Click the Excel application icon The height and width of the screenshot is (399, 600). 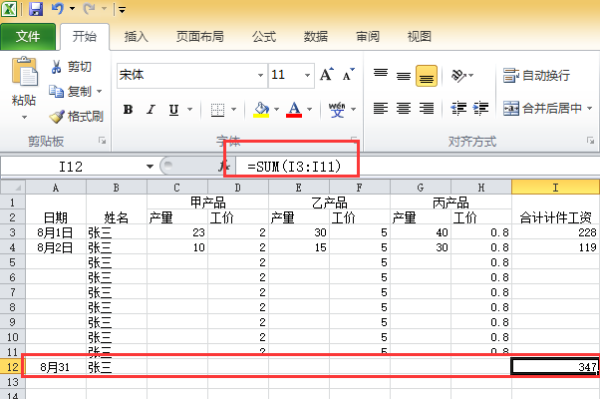coord(9,8)
